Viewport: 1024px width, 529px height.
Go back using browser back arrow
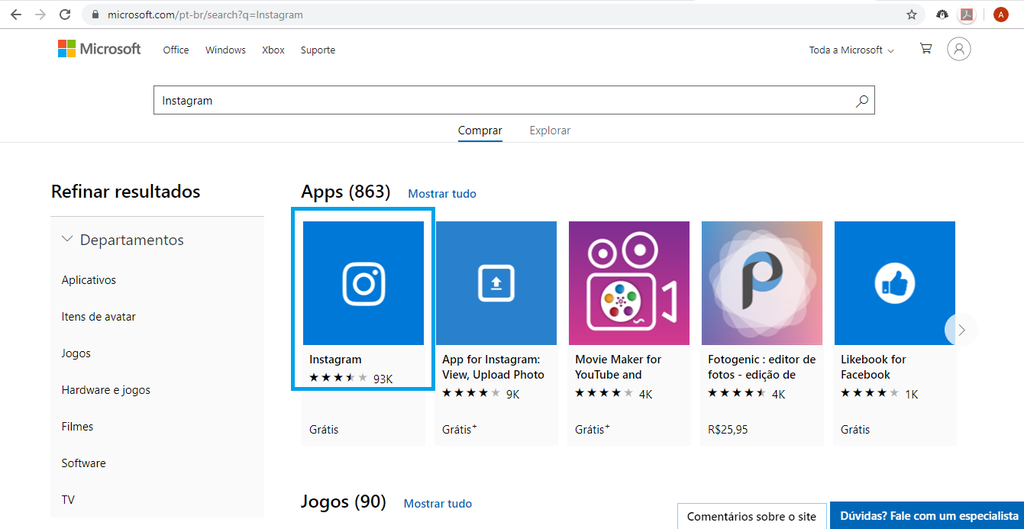coord(16,14)
